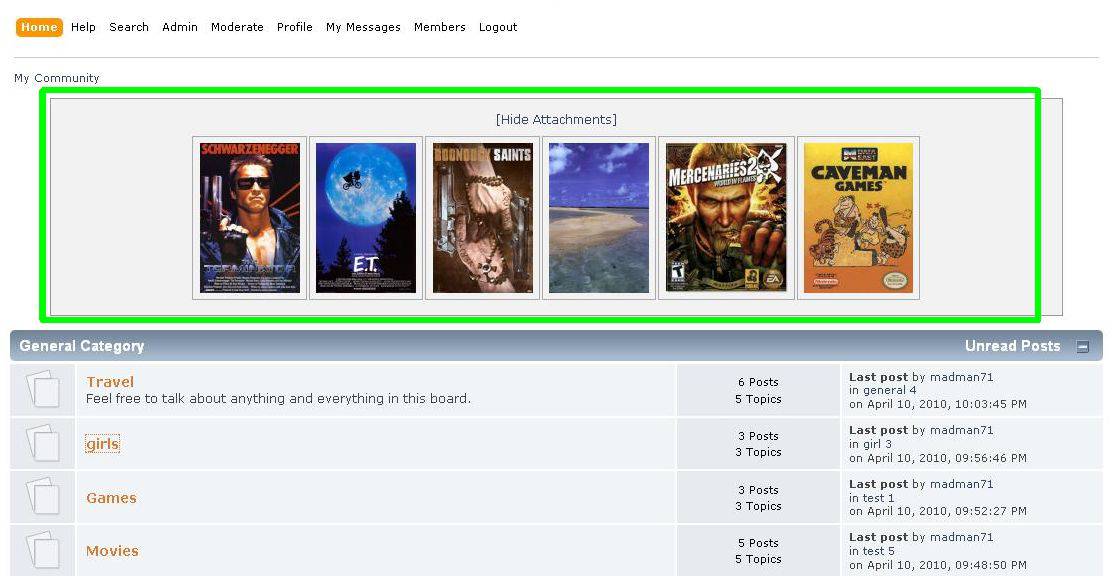Screen dimensions: 1117x576
Task: Open the Admin menu item
Action: click(180, 27)
